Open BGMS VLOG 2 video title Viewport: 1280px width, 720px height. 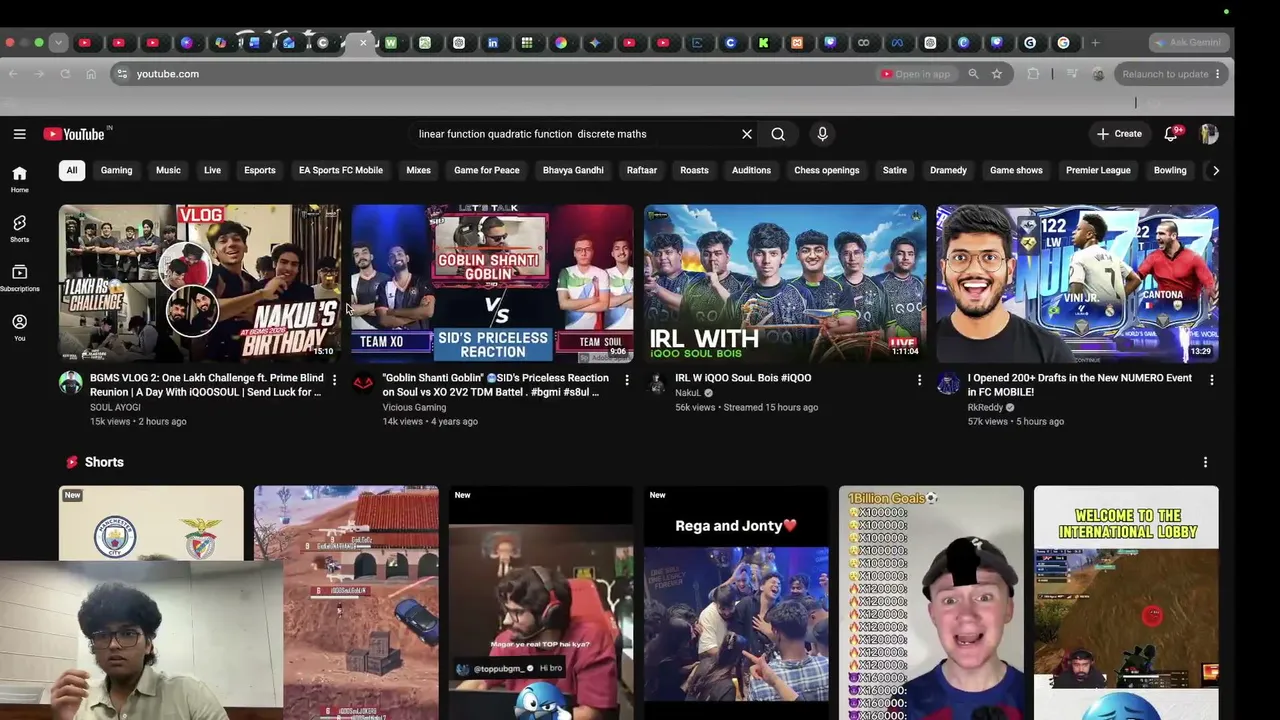pos(207,385)
